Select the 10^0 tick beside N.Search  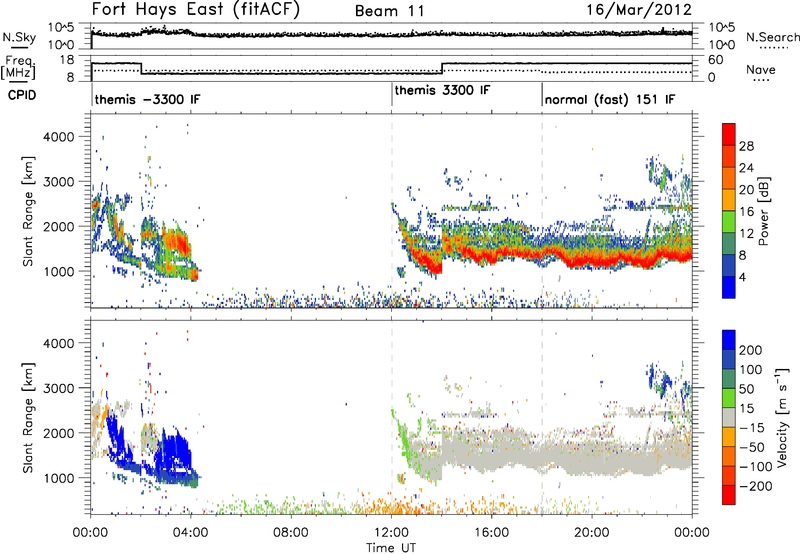tap(721, 45)
